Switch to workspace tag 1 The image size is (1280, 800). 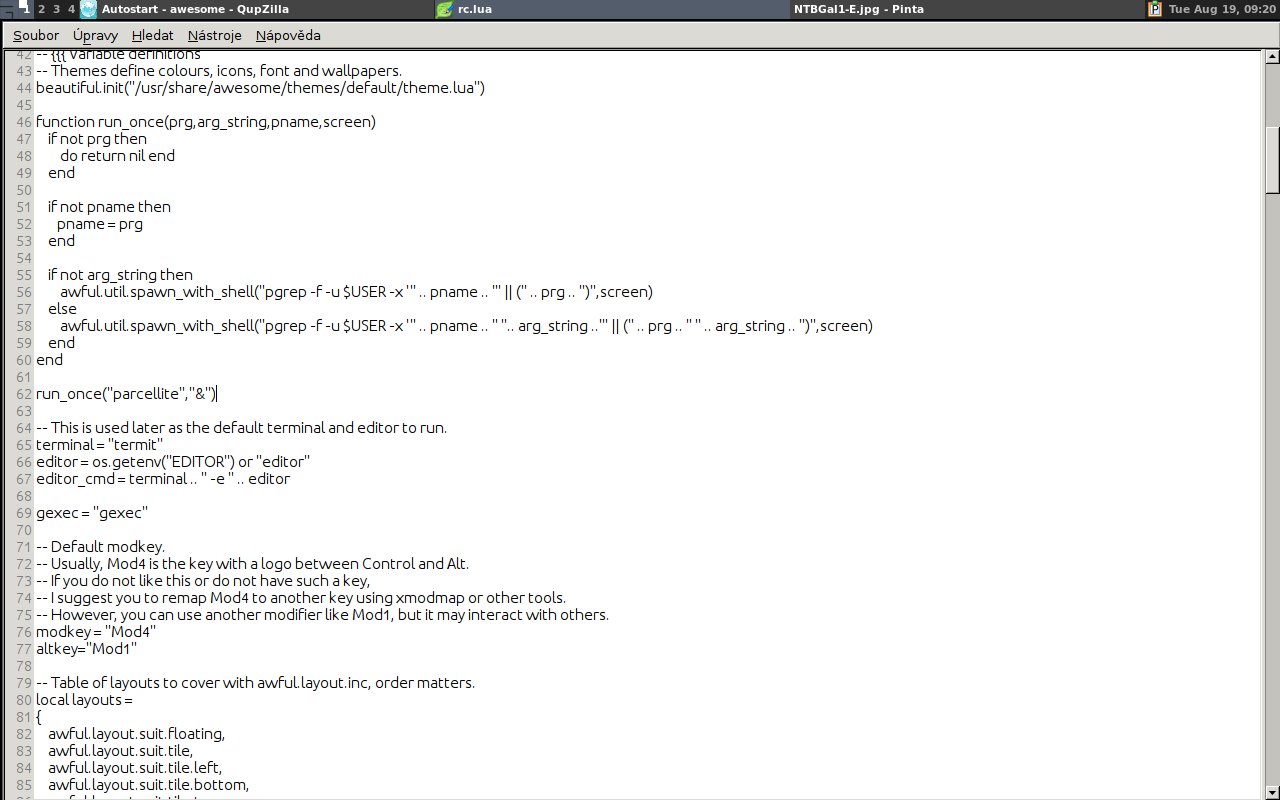click(25, 9)
